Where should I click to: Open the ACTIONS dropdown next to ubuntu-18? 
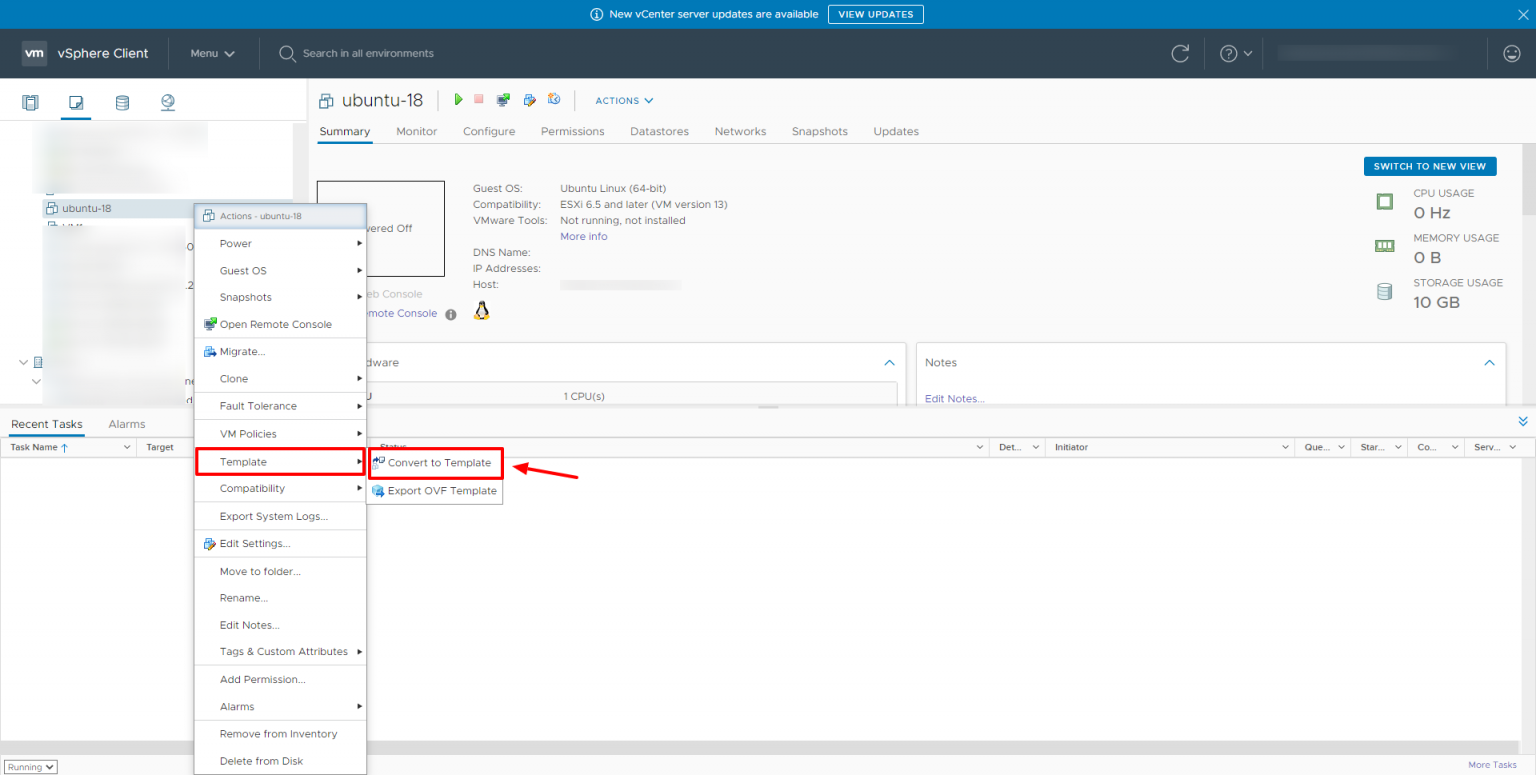coord(624,101)
